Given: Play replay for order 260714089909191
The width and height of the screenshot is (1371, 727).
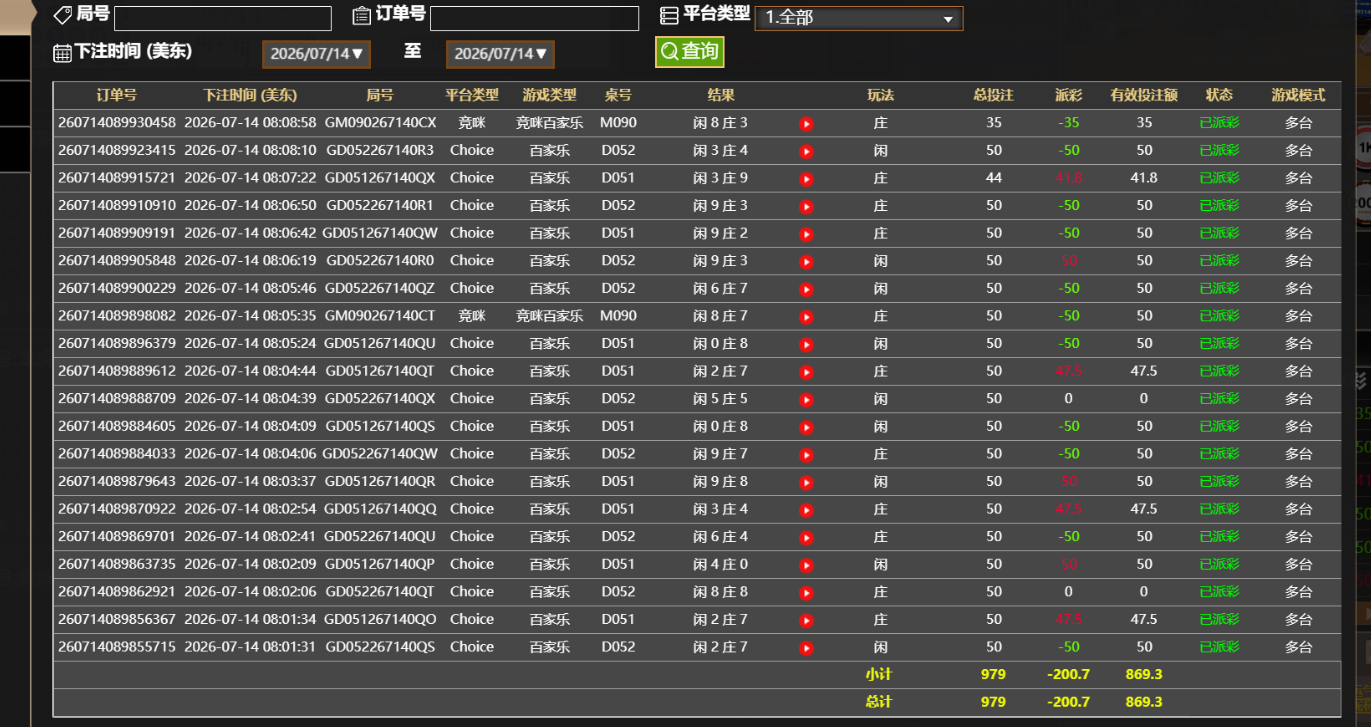Looking at the screenshot, I should pyautogui.click(x=806, y=234).
